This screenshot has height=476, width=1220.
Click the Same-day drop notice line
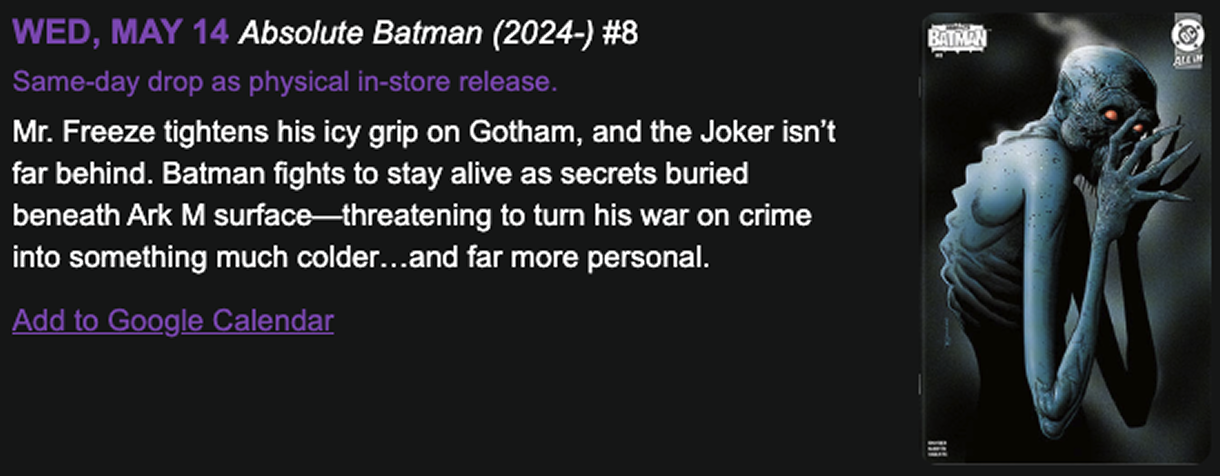coord(285,82)
